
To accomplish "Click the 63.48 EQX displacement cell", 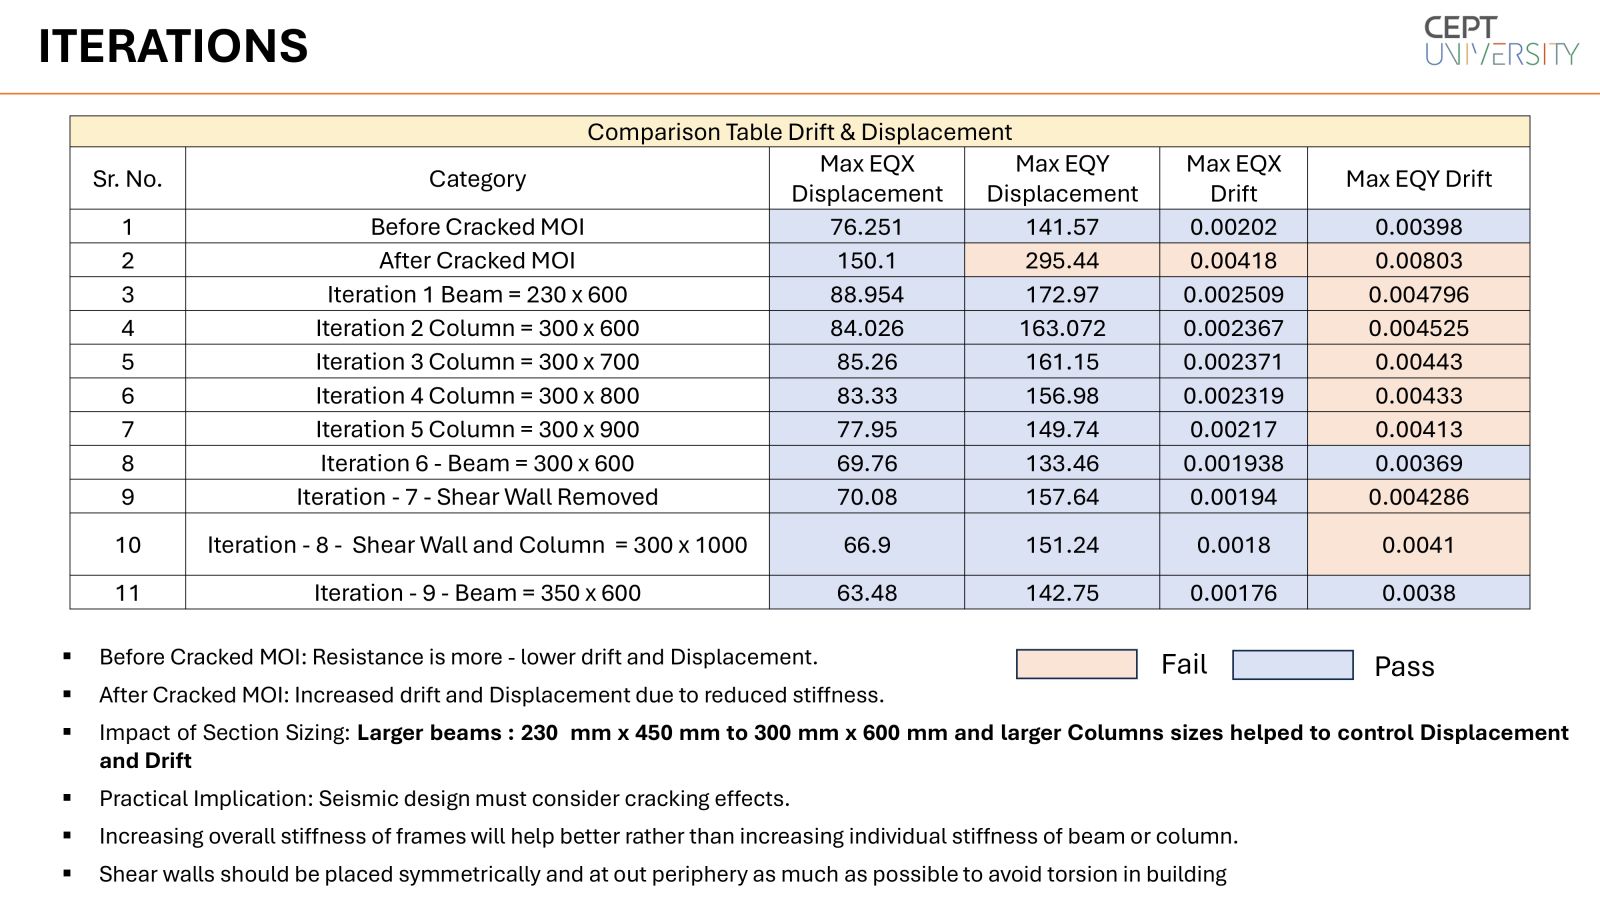I will [x=867, y=593].
